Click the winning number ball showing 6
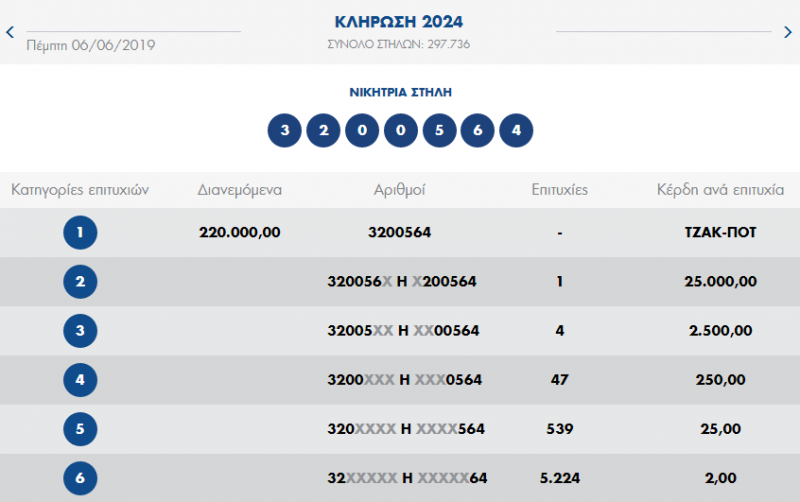Image resolution: width=800 pixels, height=502 pixels. click(x=477, y=131)
